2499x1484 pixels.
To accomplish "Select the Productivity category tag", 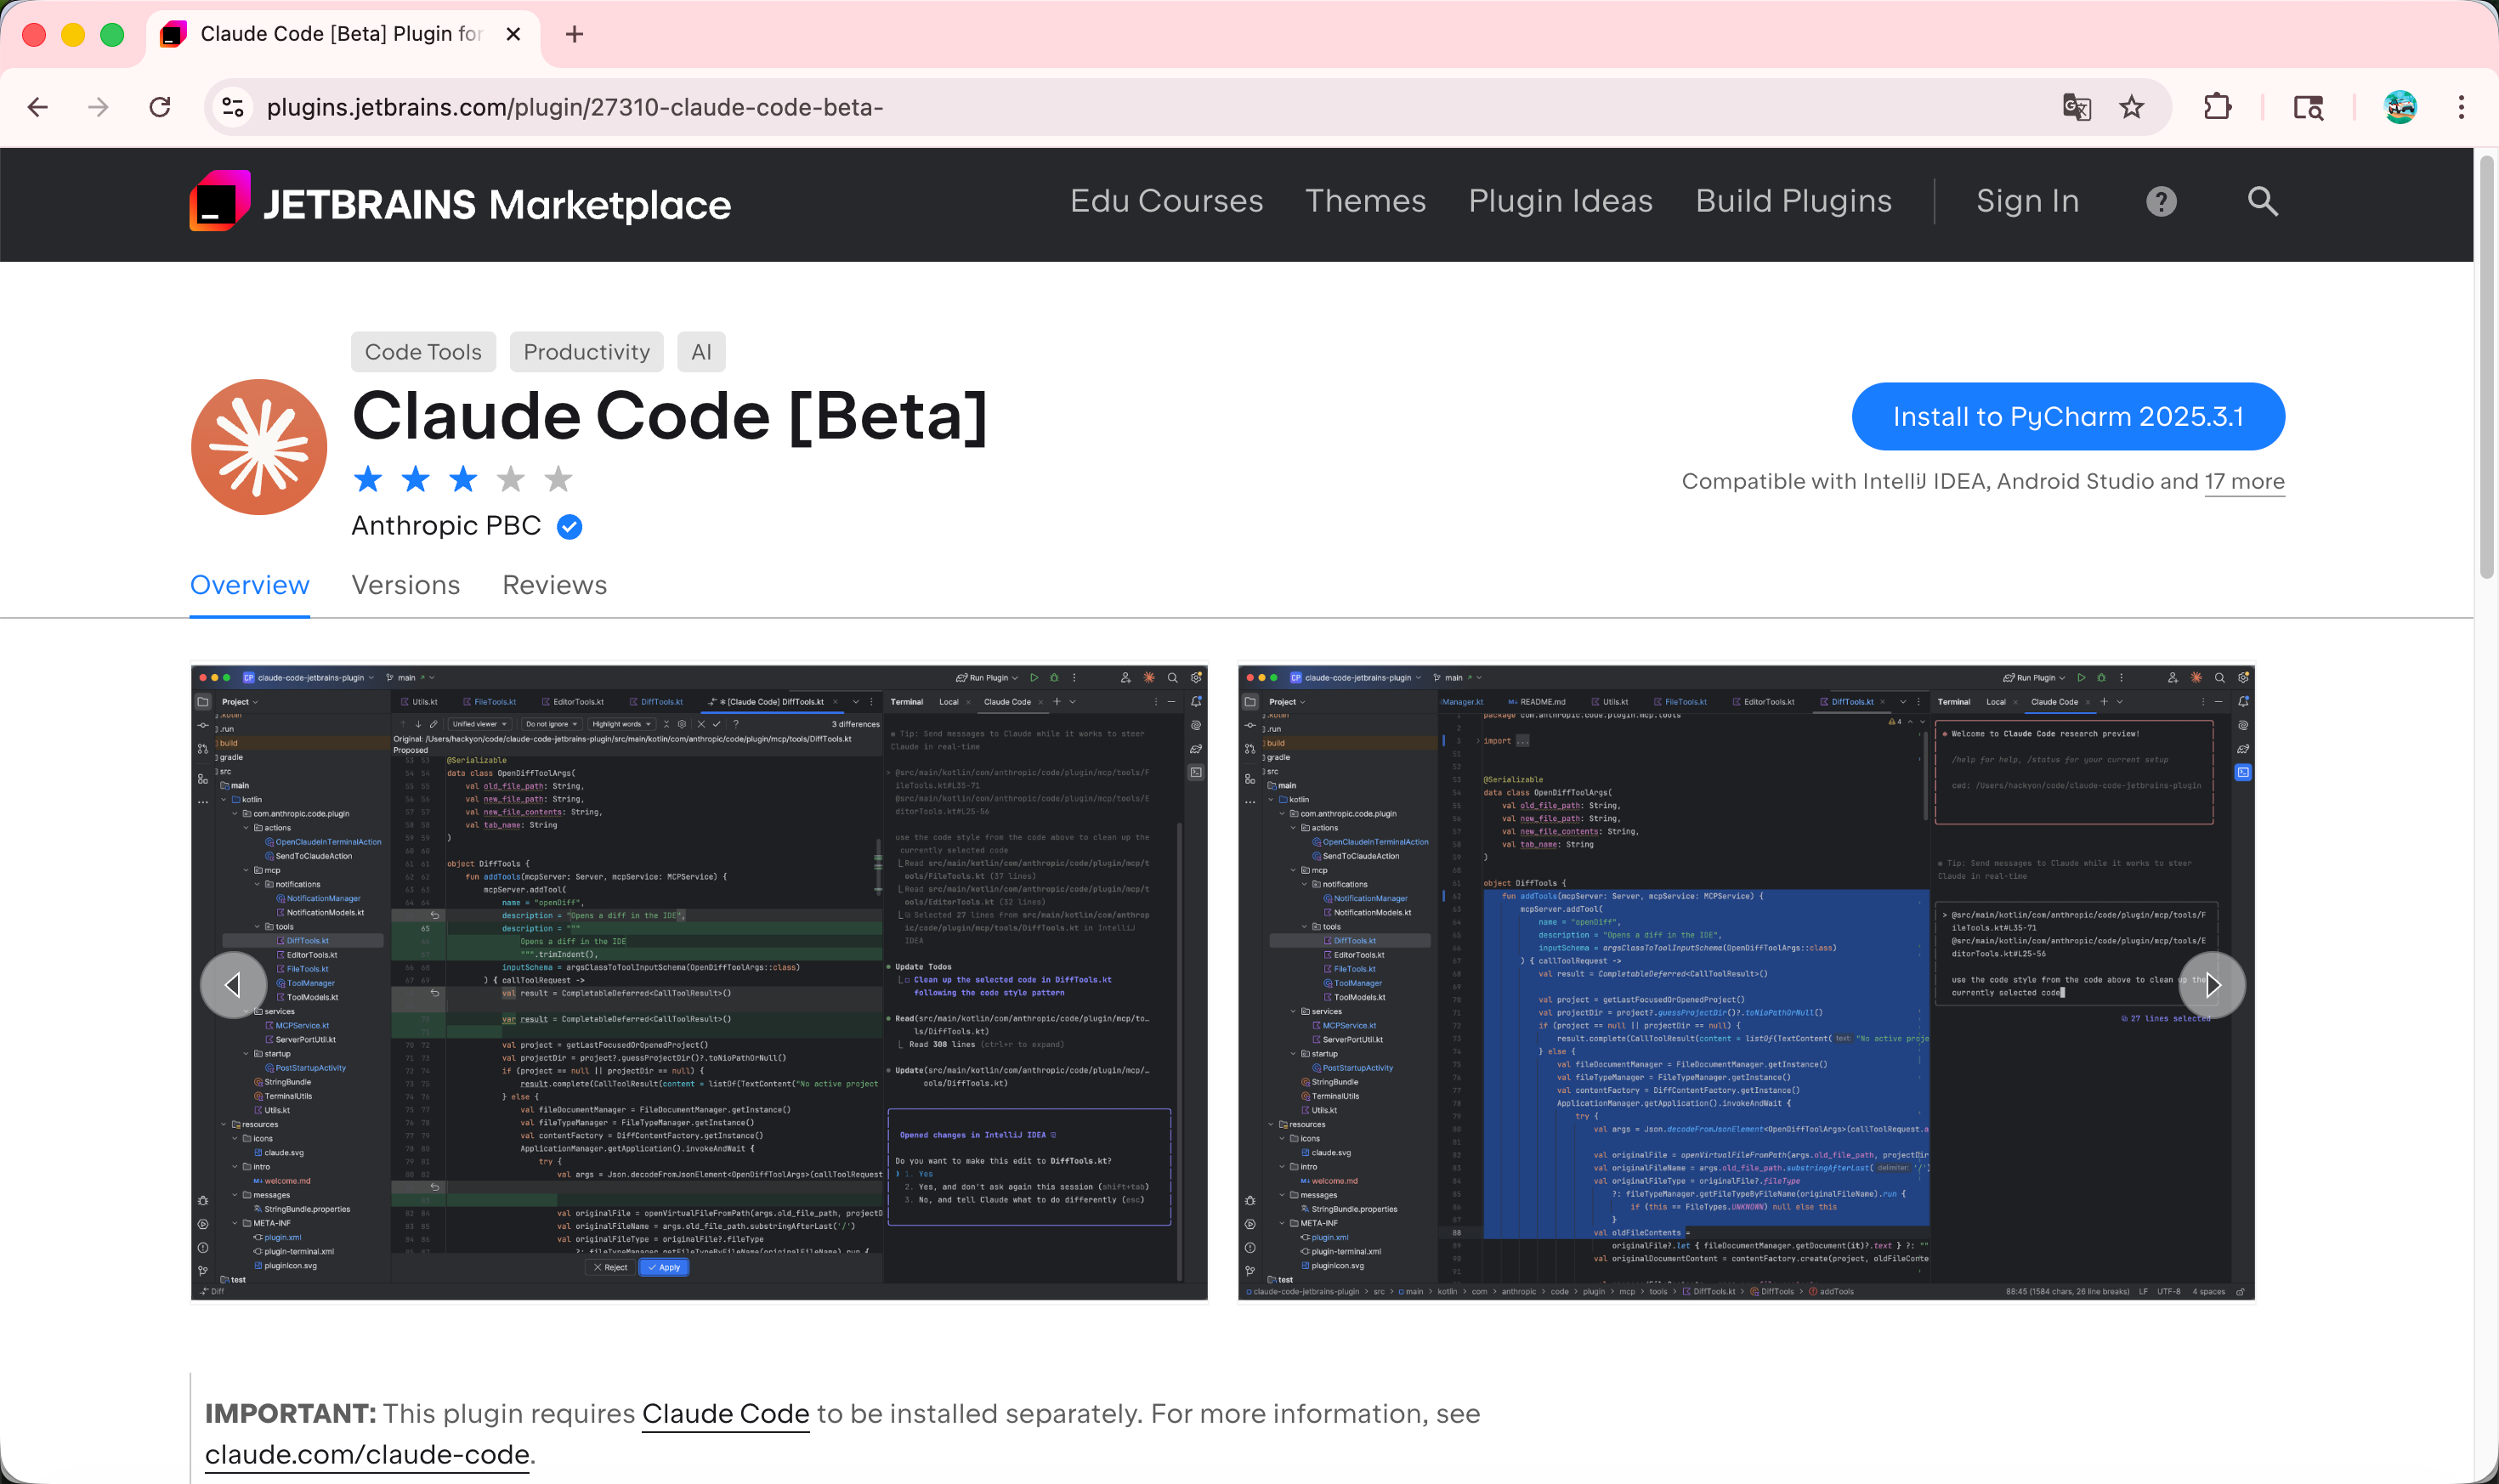I will click(586, 352).
